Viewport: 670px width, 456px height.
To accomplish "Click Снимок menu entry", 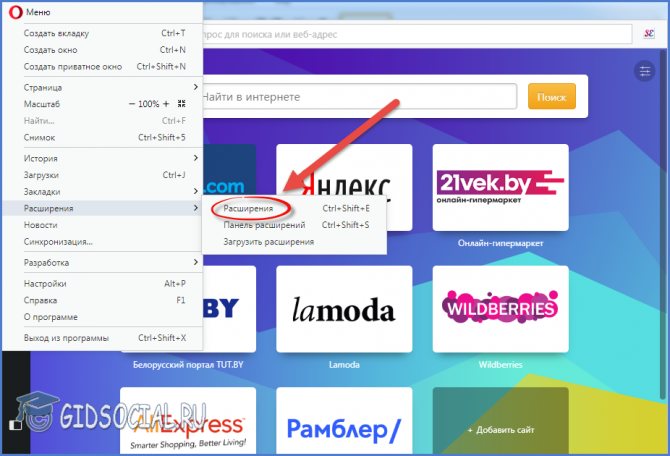I will 103,138.
